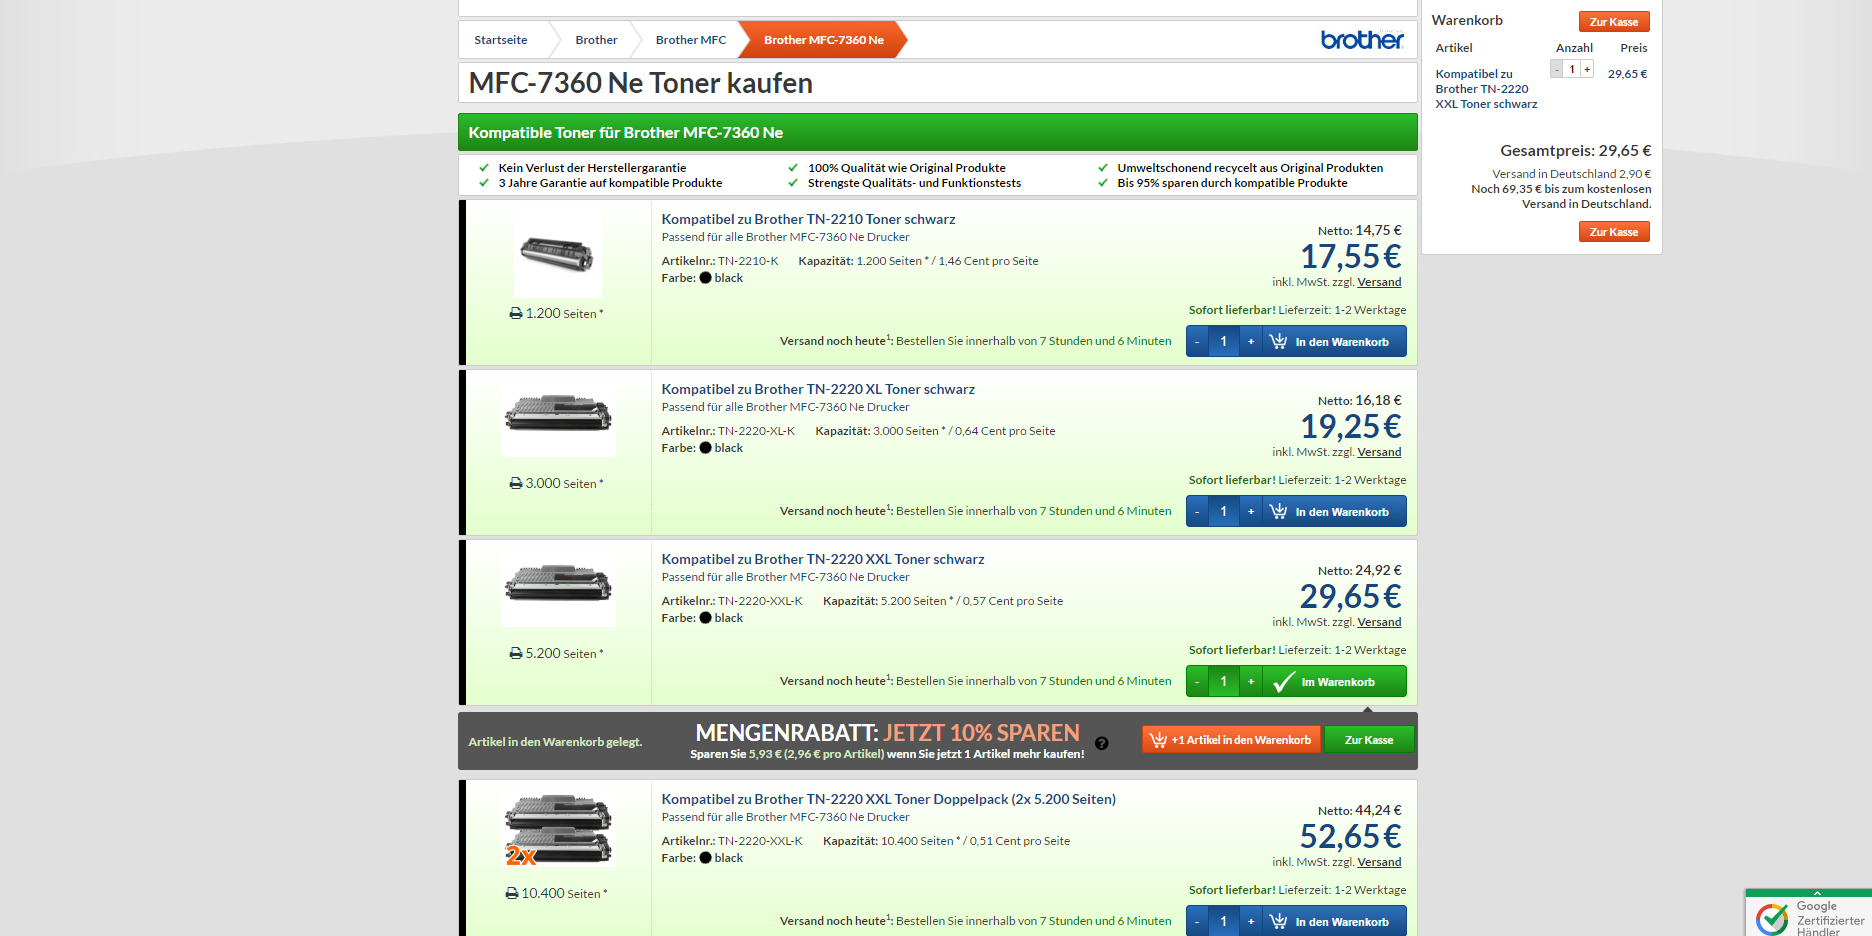Increase quantity of TN-2210 toner
Image resolution: width=1872 pixels, height=936 pixels.
1250,342
